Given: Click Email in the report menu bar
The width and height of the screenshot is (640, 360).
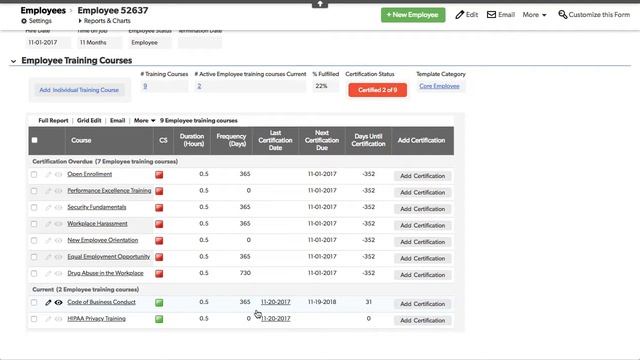Looking at the screenshot, I should click(118, 120).
